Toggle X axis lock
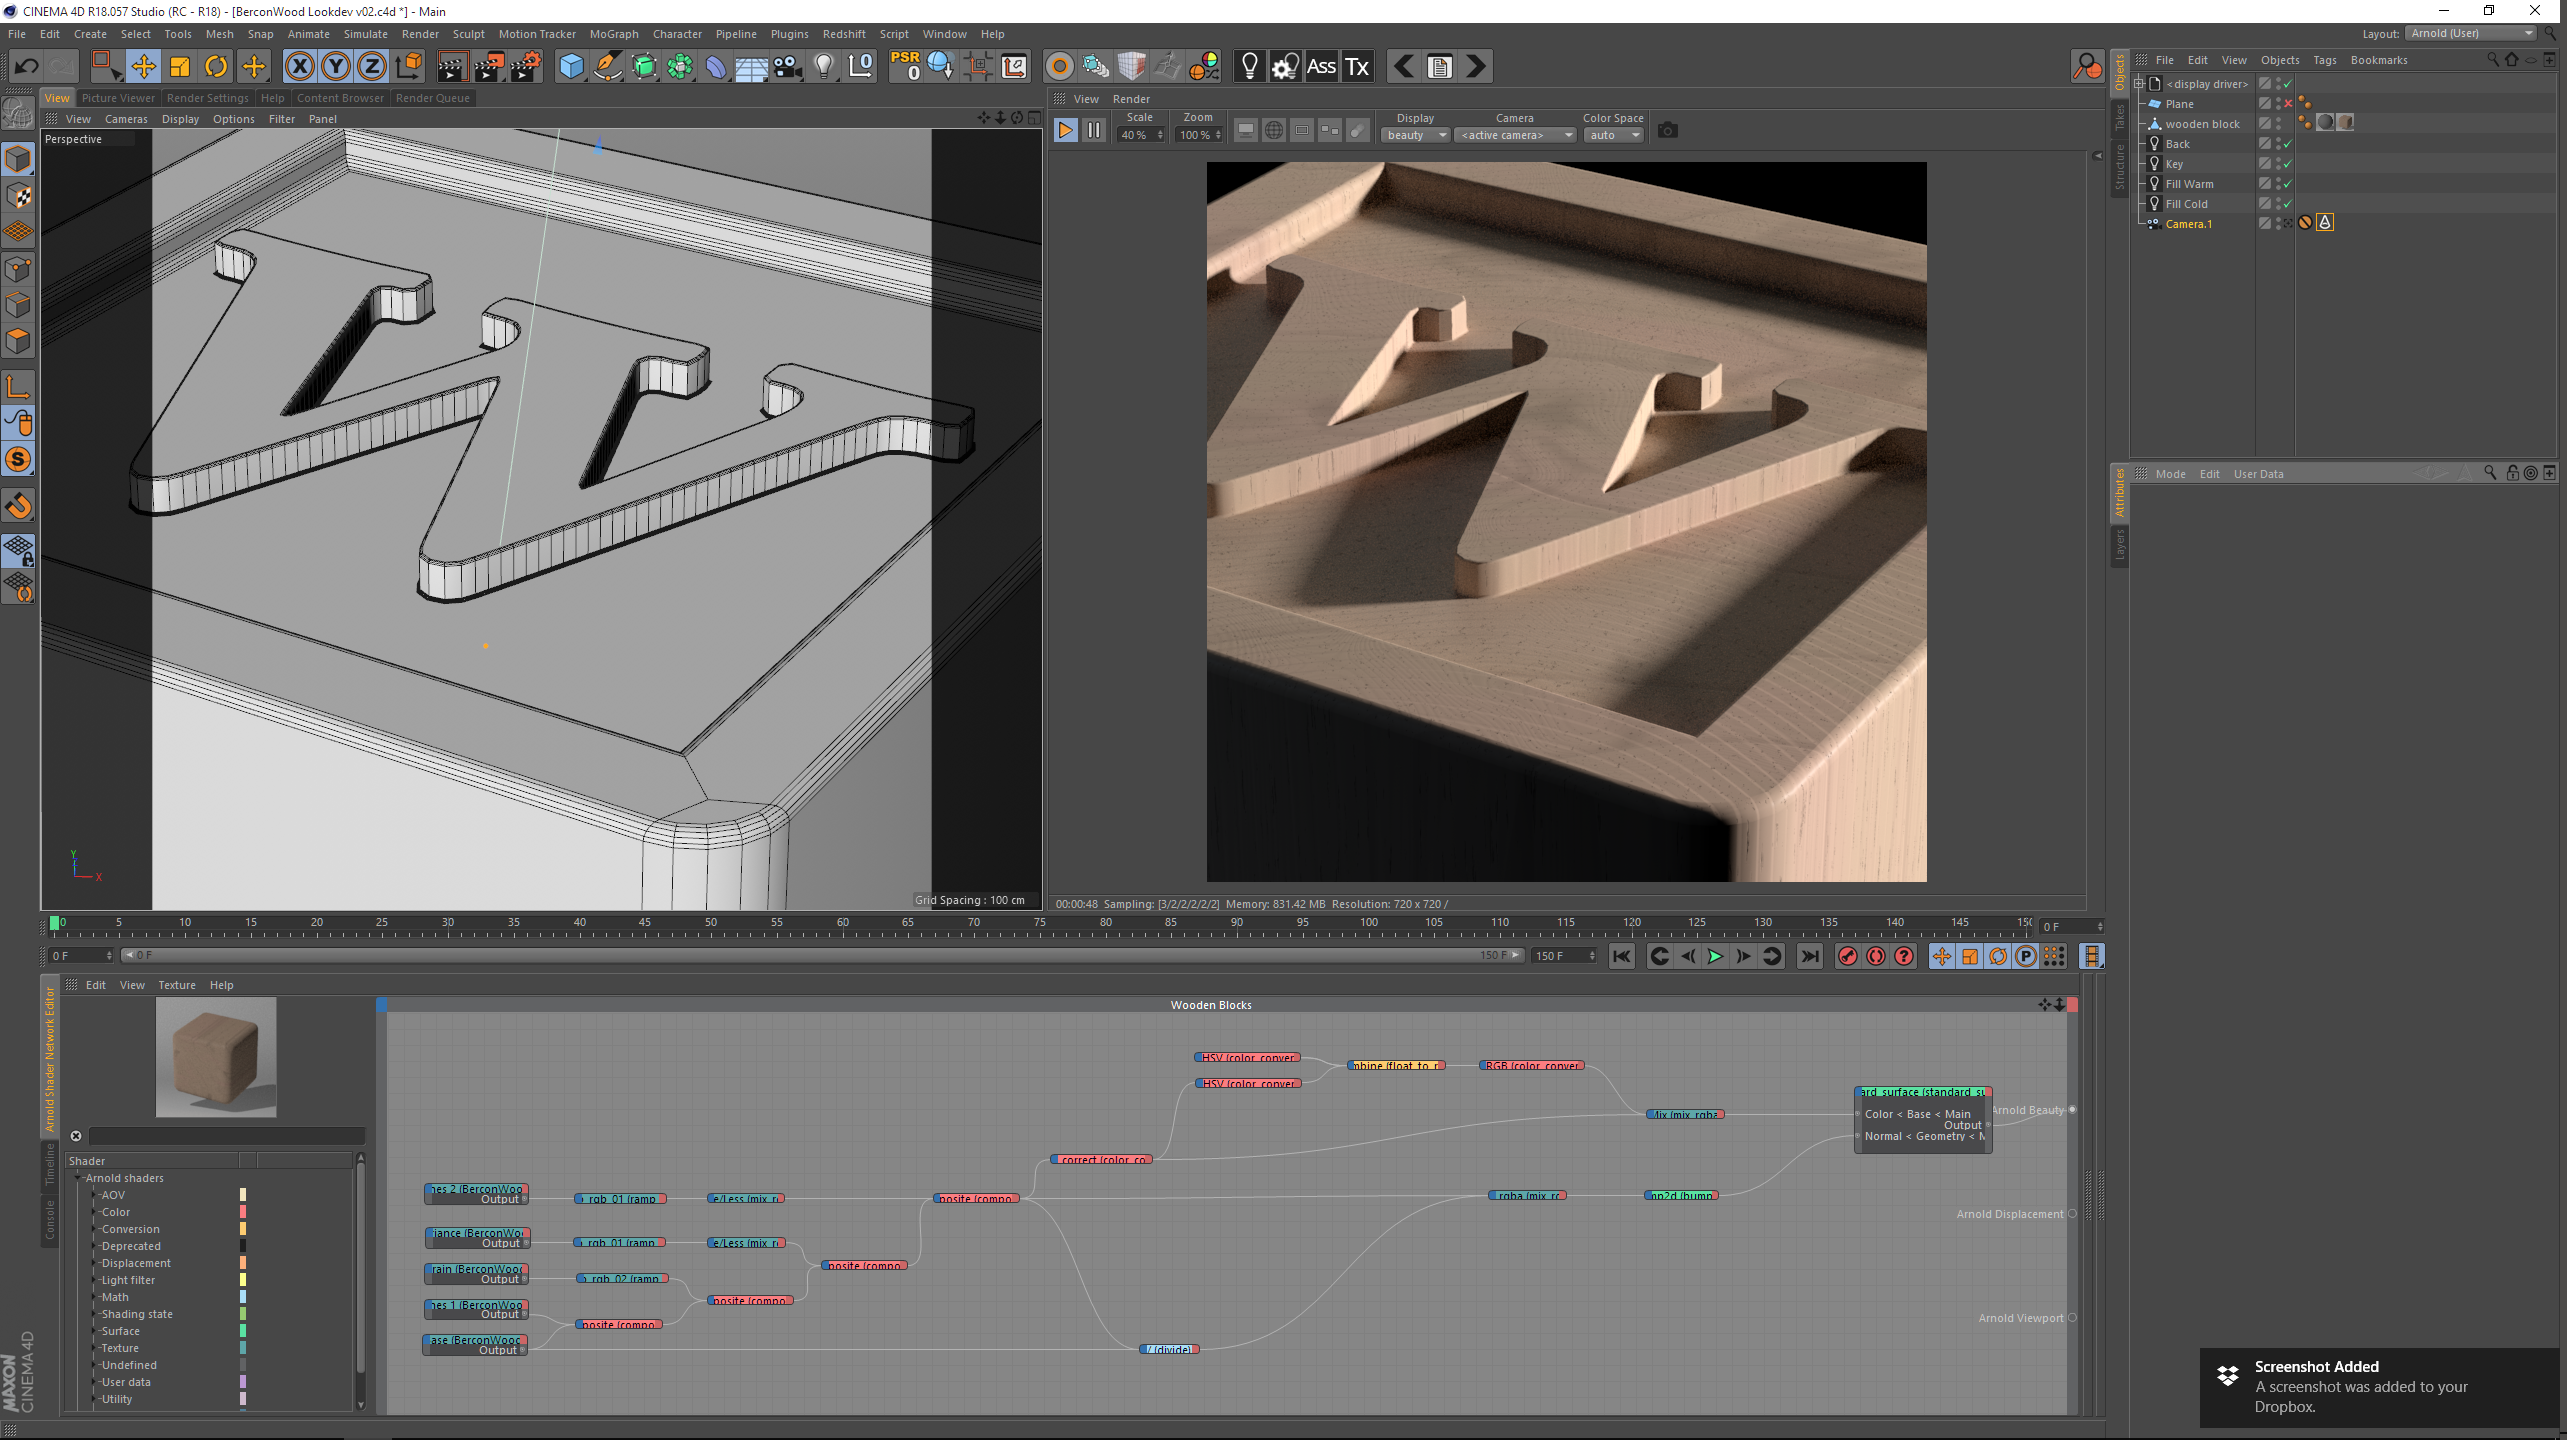The width and height of the screenshot is (2567, 1440). click(299, 67)
